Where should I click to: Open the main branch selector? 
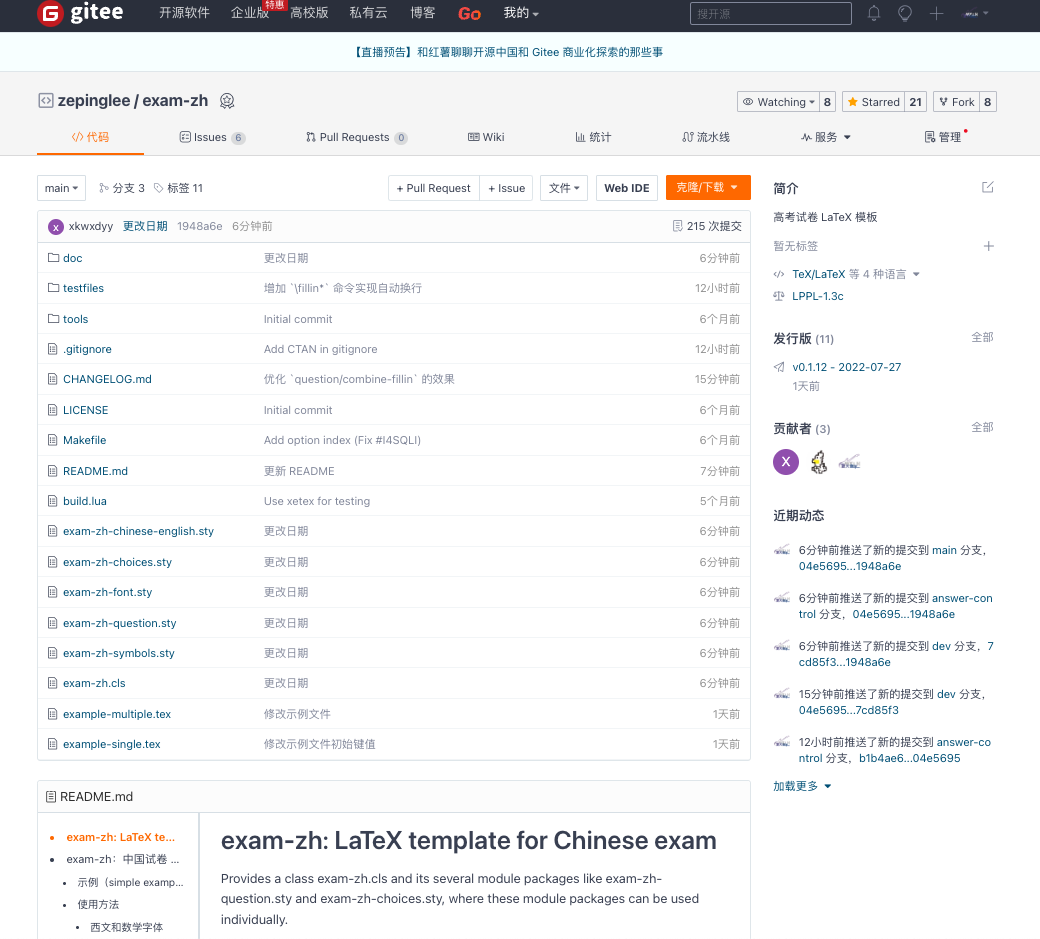click(x=61, y=188)
